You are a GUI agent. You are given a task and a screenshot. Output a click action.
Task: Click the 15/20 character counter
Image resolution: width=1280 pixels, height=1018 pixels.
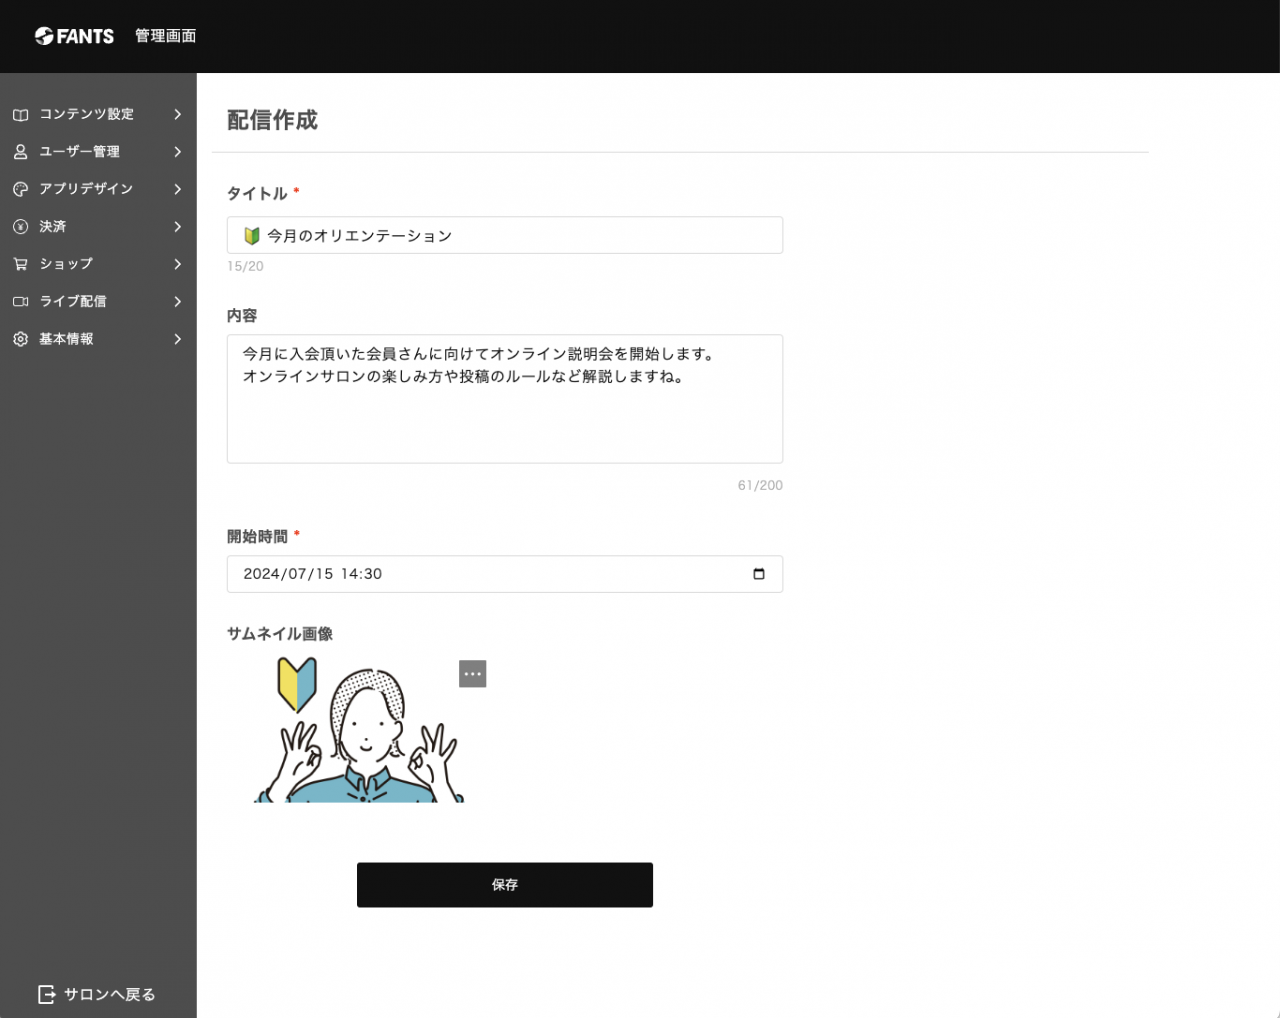tap(245, 266)
